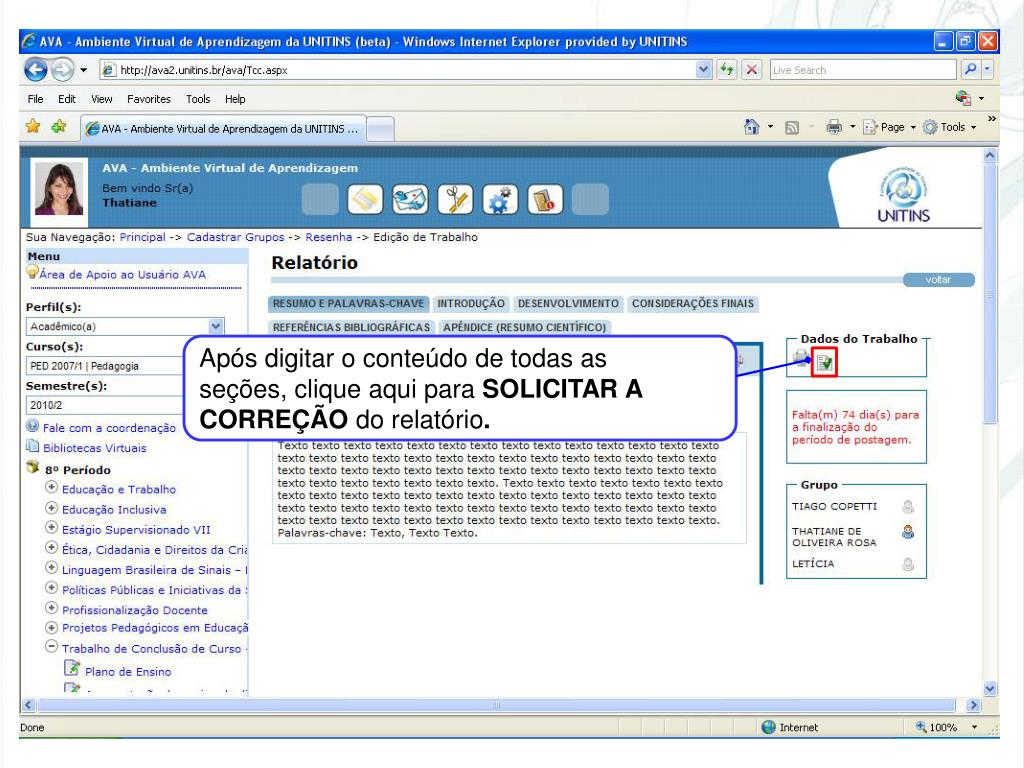The width and height of the screenshot is (1024, 768).
Task: Open the Favorites Center star icon
Action: 33,126
